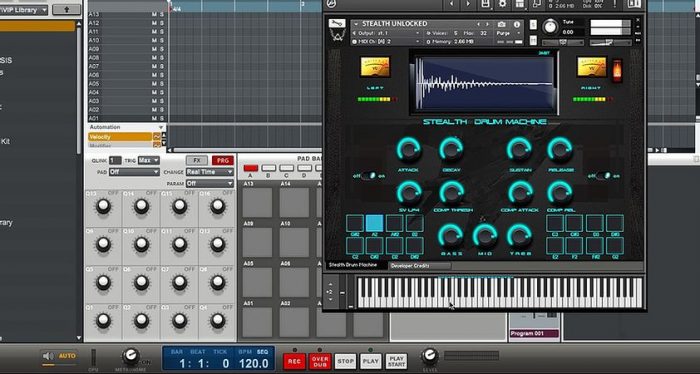Click the REC button
The width and height of the screenshot is (700, 374).
294,361
